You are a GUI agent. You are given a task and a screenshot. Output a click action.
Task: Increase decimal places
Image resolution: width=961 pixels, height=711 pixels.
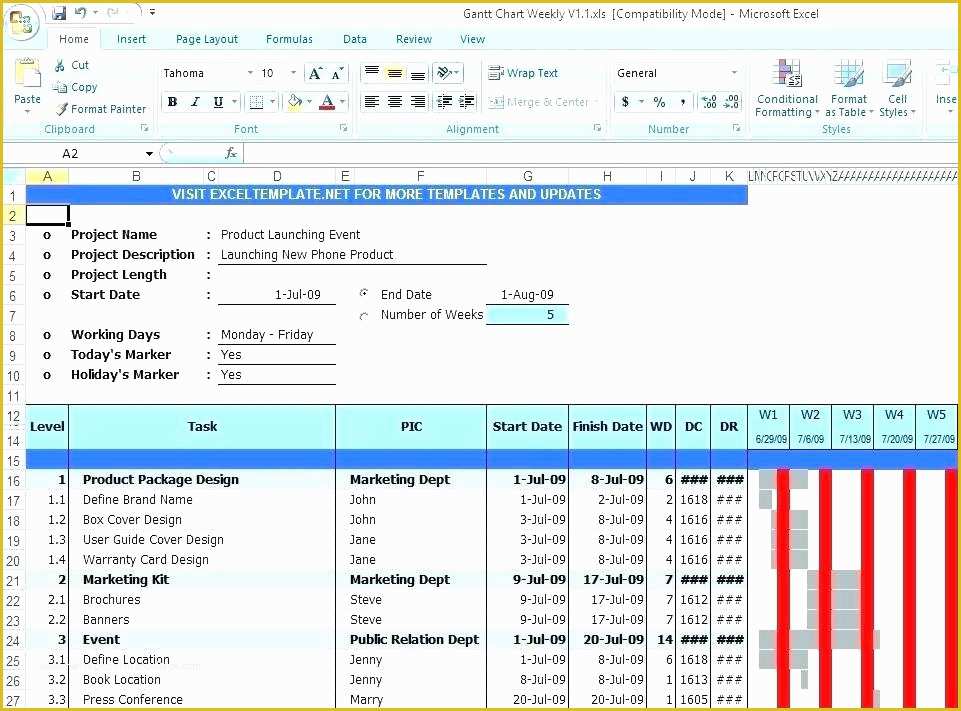pyautogui.click(x=709, y=102)
